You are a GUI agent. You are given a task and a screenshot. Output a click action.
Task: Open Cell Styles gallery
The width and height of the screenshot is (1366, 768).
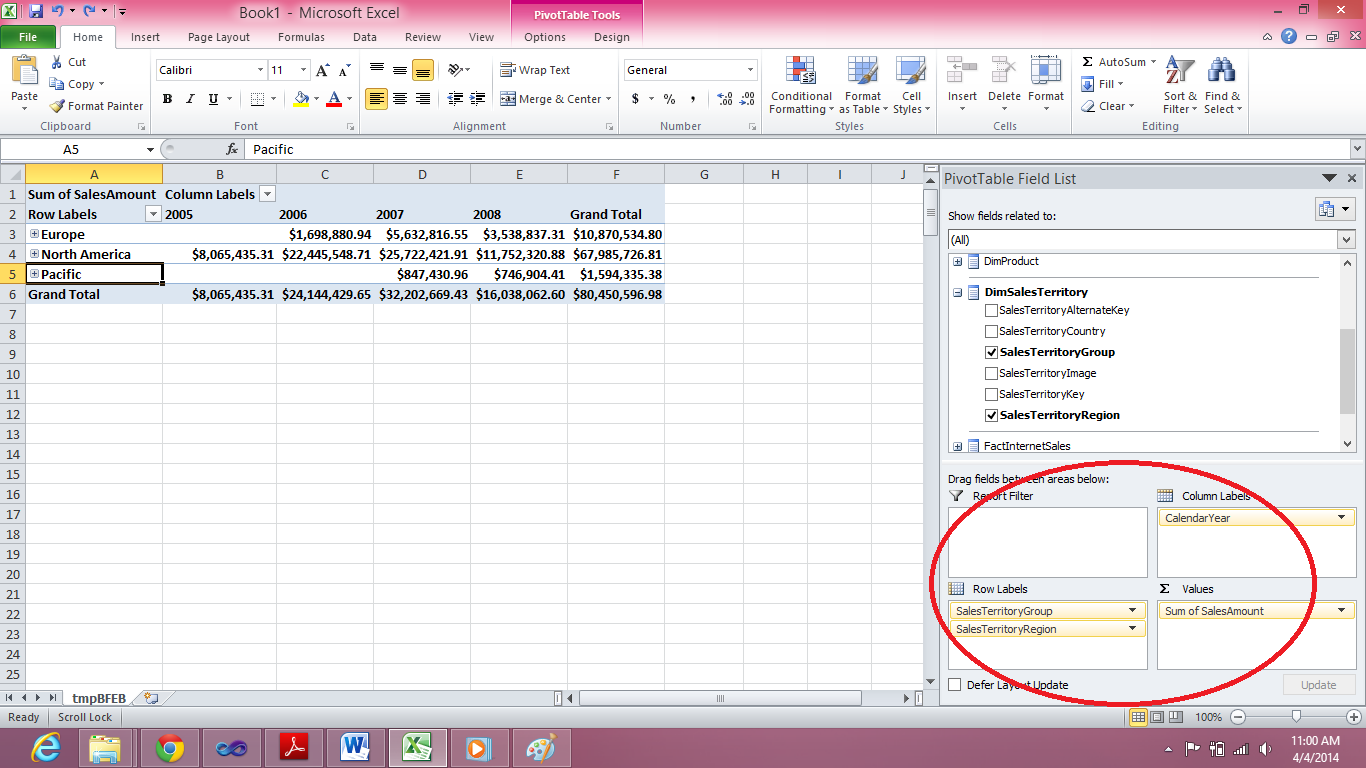click(x=910, y=85)
